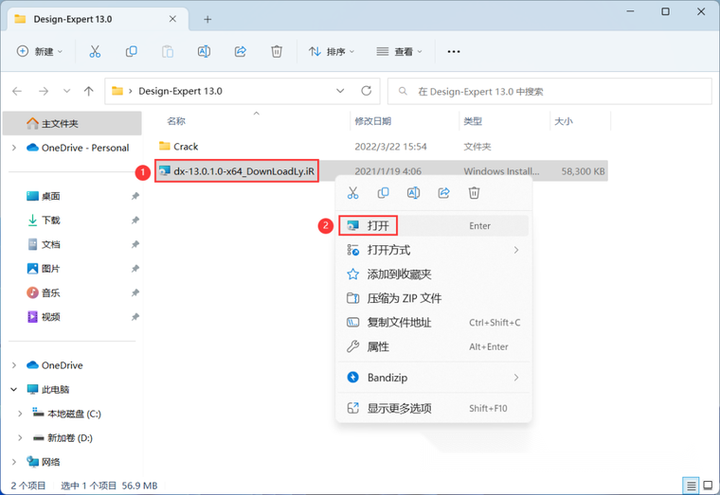Click the Copy icon in the top toolbar

pos(131,51)
